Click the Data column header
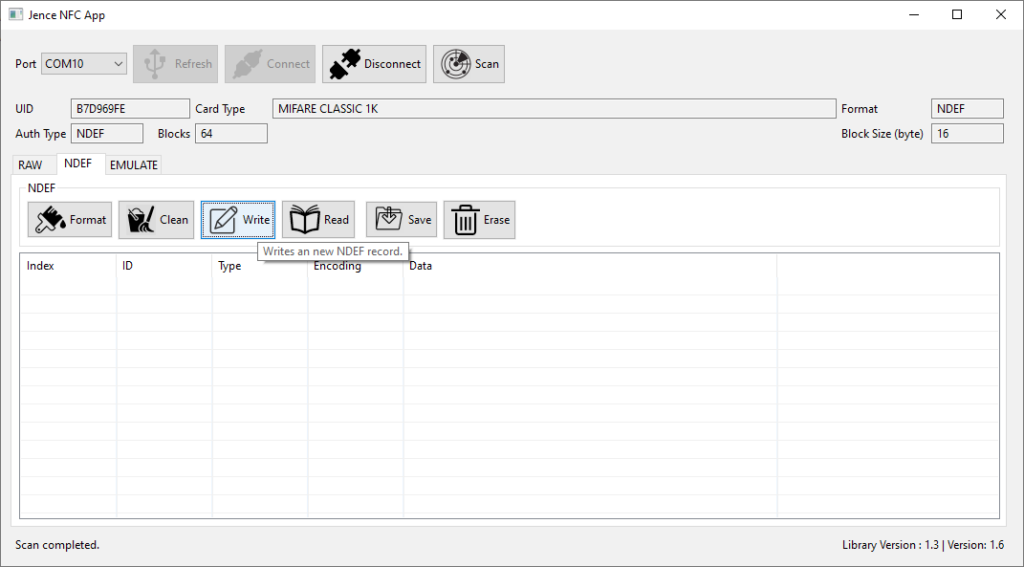 click(590, 266)
